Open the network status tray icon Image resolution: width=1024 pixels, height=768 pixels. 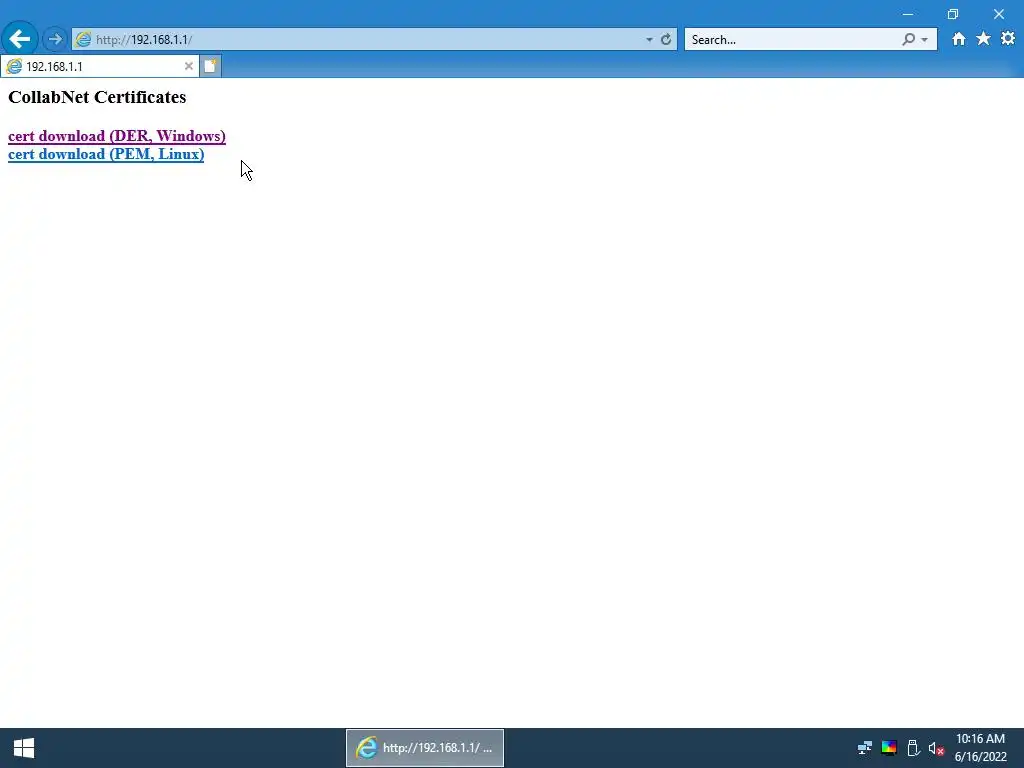click(x=865, y=748)
